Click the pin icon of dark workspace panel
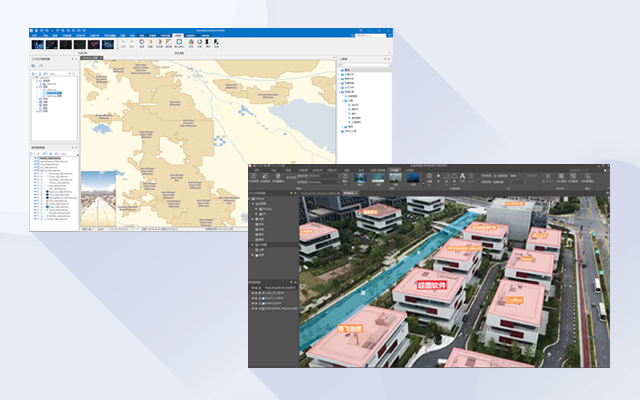 291,193
